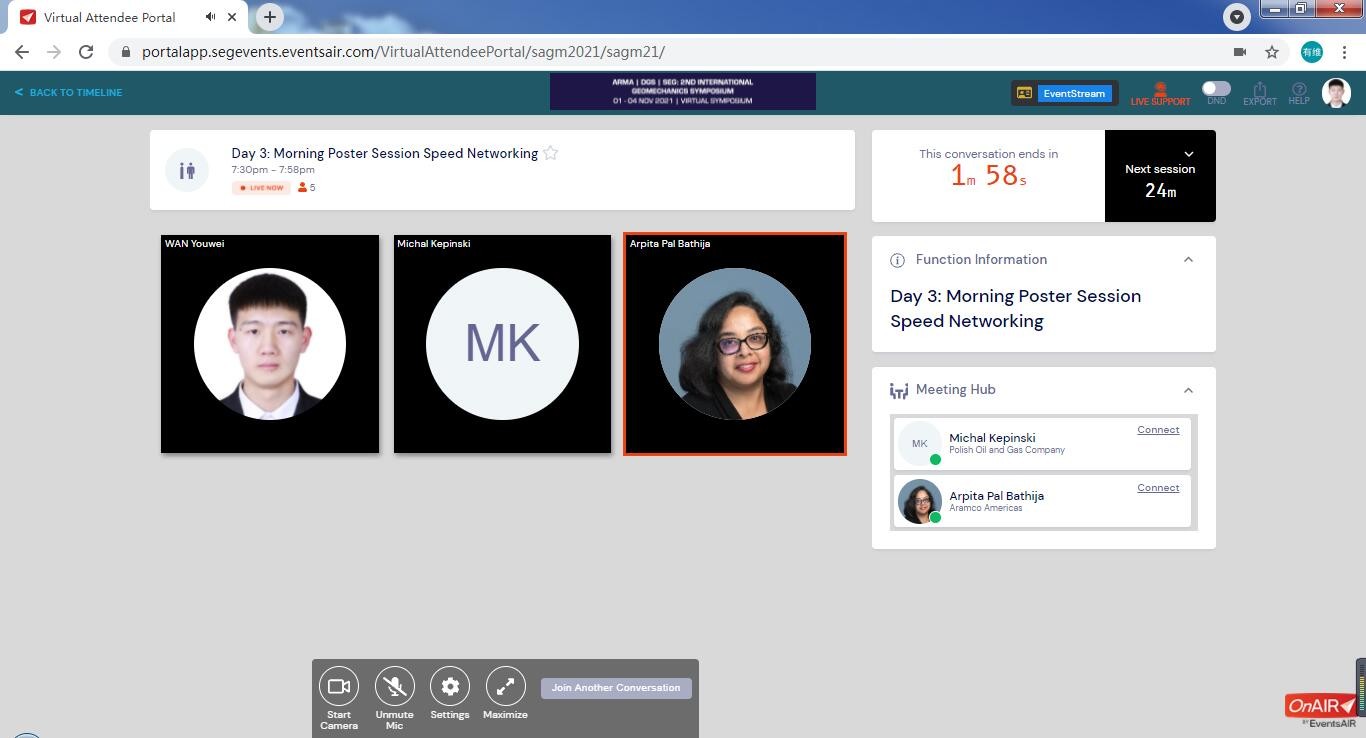The width and height of the screenshot is (1366, 738).
Task: Connect with Arpita Pal Bathija
Action: (1157, 488)
